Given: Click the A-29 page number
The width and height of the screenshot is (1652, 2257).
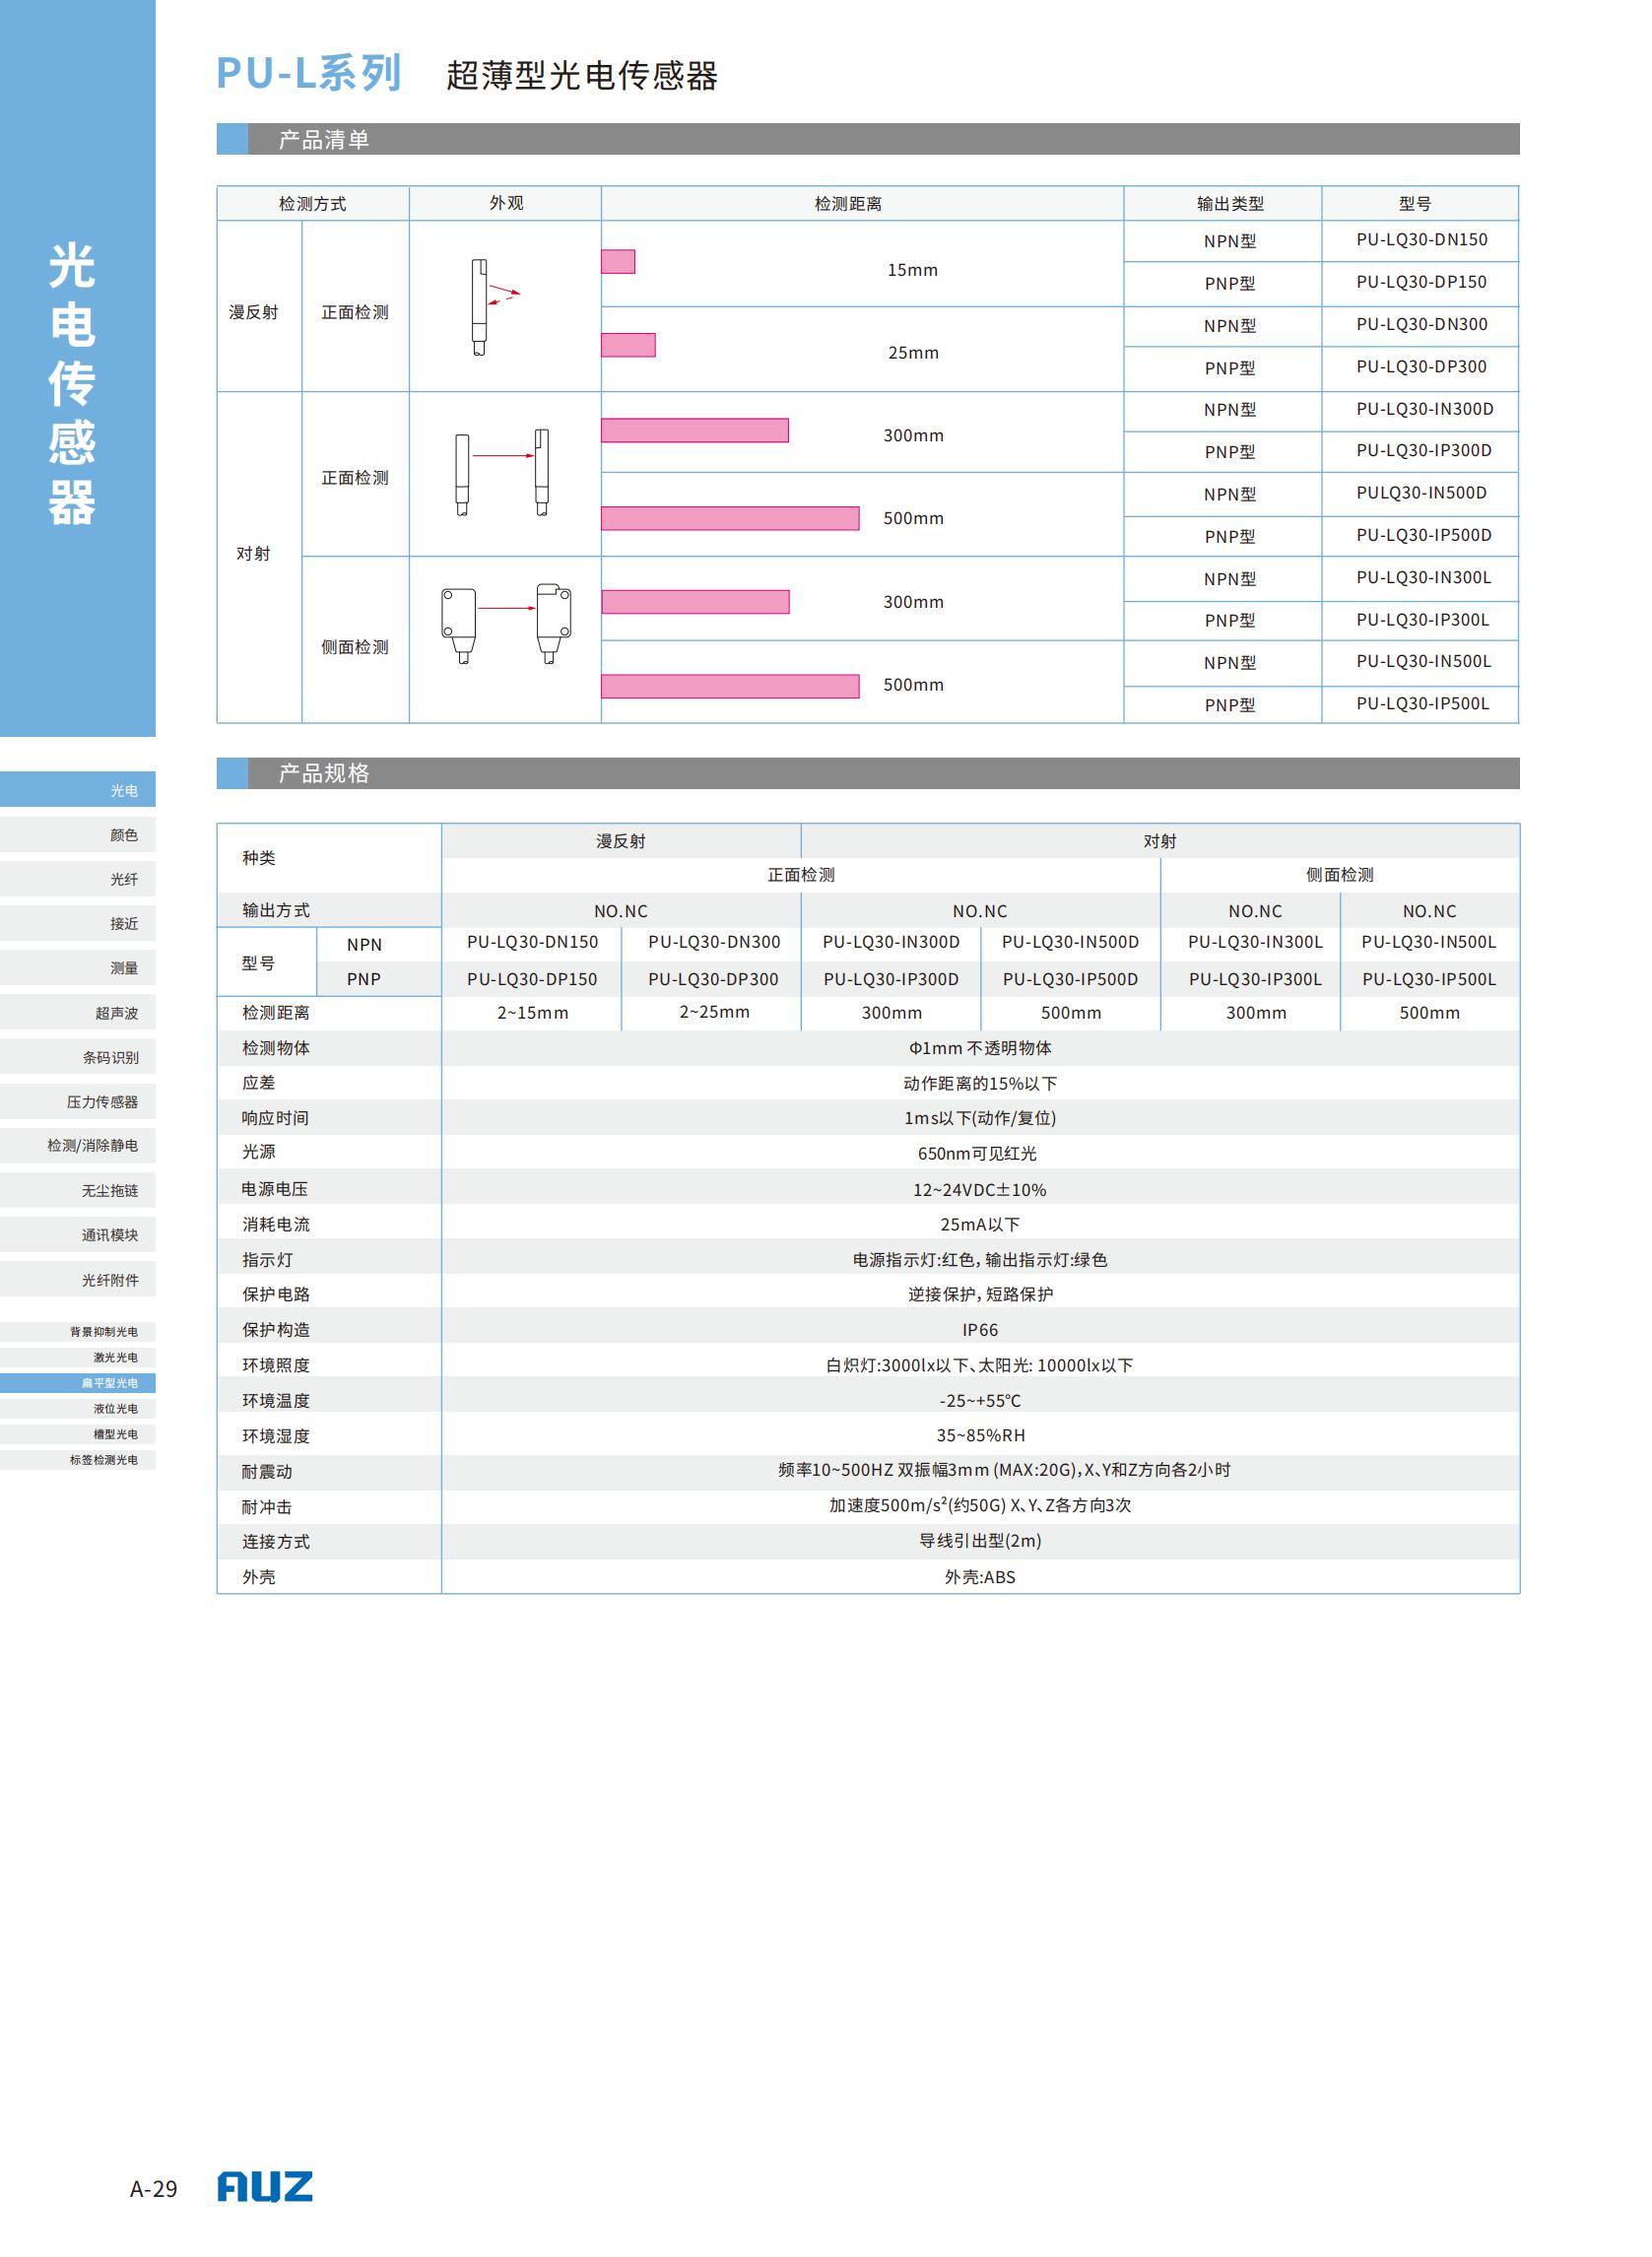Looking at the screenshot, I should (x=153, y=2188).
